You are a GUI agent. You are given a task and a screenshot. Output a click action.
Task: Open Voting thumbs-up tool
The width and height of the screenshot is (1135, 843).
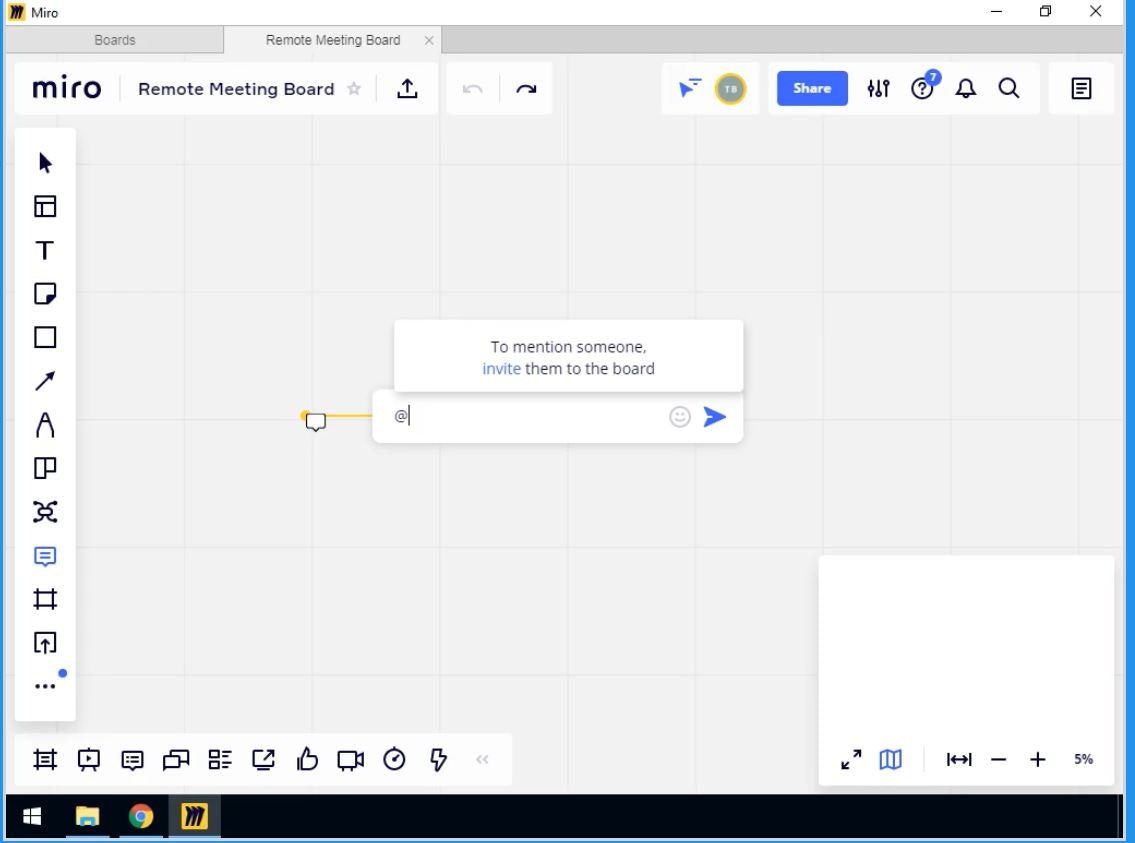(x=307, y=760)
